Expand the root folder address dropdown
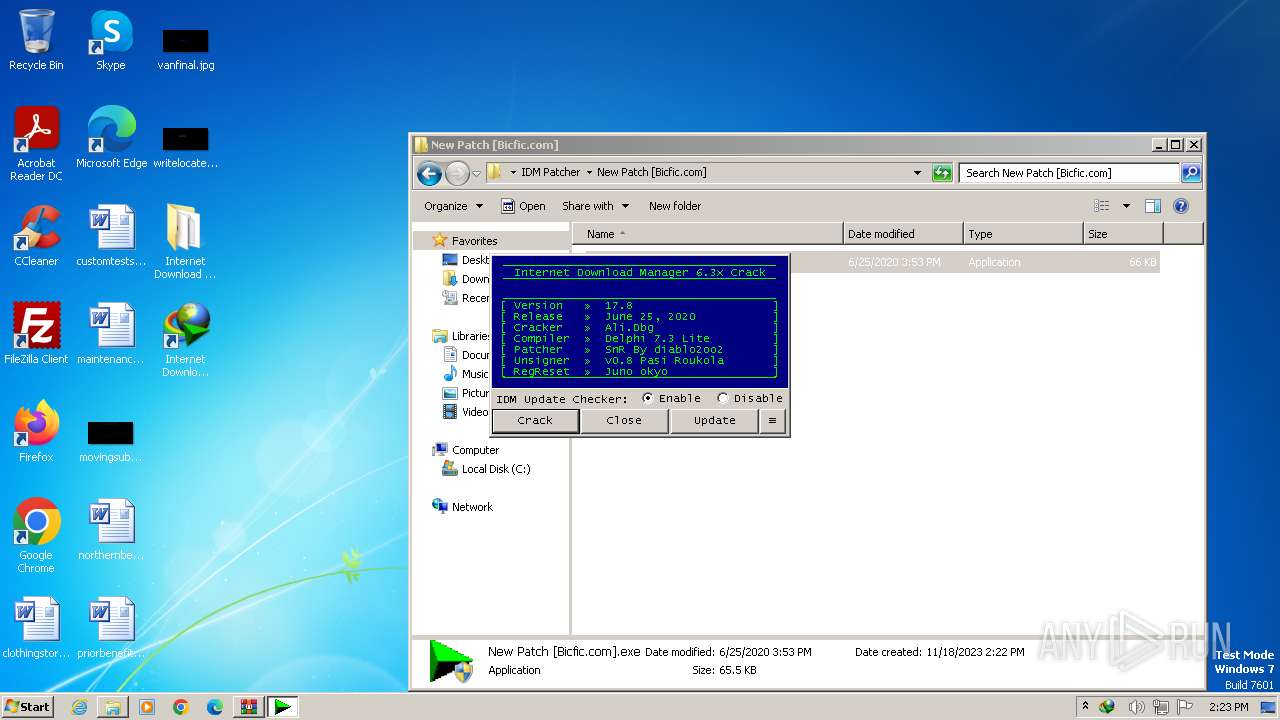The height and width of the screenshot is (720, 1280). 513,172
